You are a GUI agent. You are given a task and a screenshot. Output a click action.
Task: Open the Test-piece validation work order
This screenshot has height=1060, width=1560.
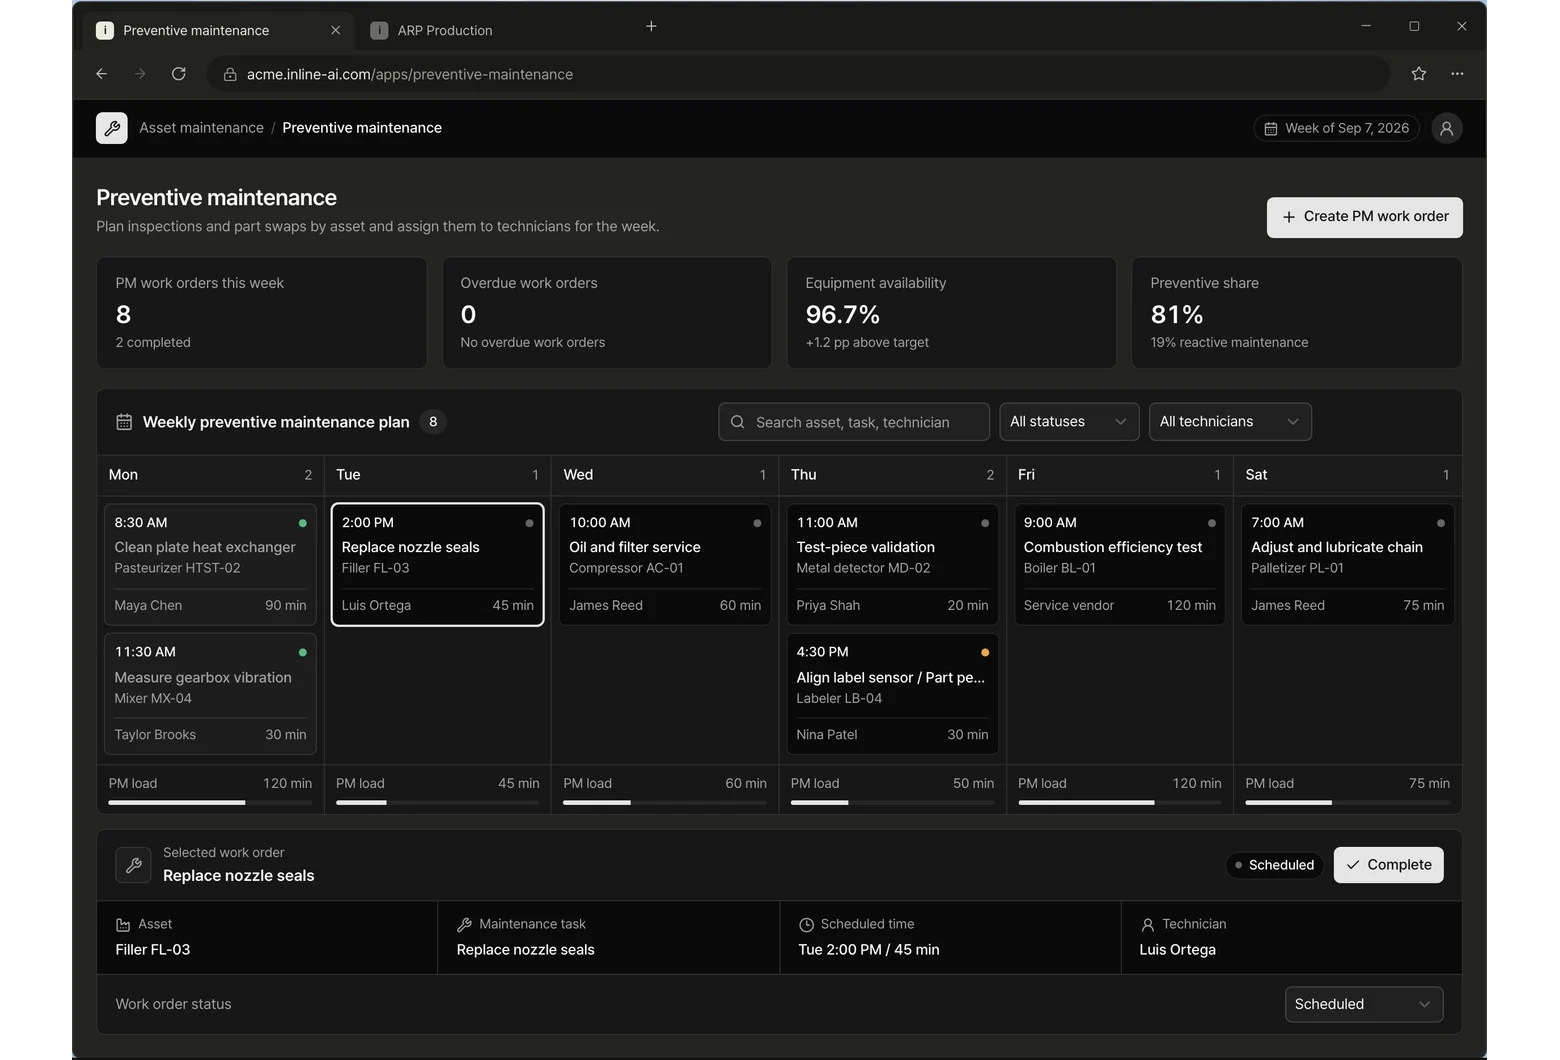point(892,564)
